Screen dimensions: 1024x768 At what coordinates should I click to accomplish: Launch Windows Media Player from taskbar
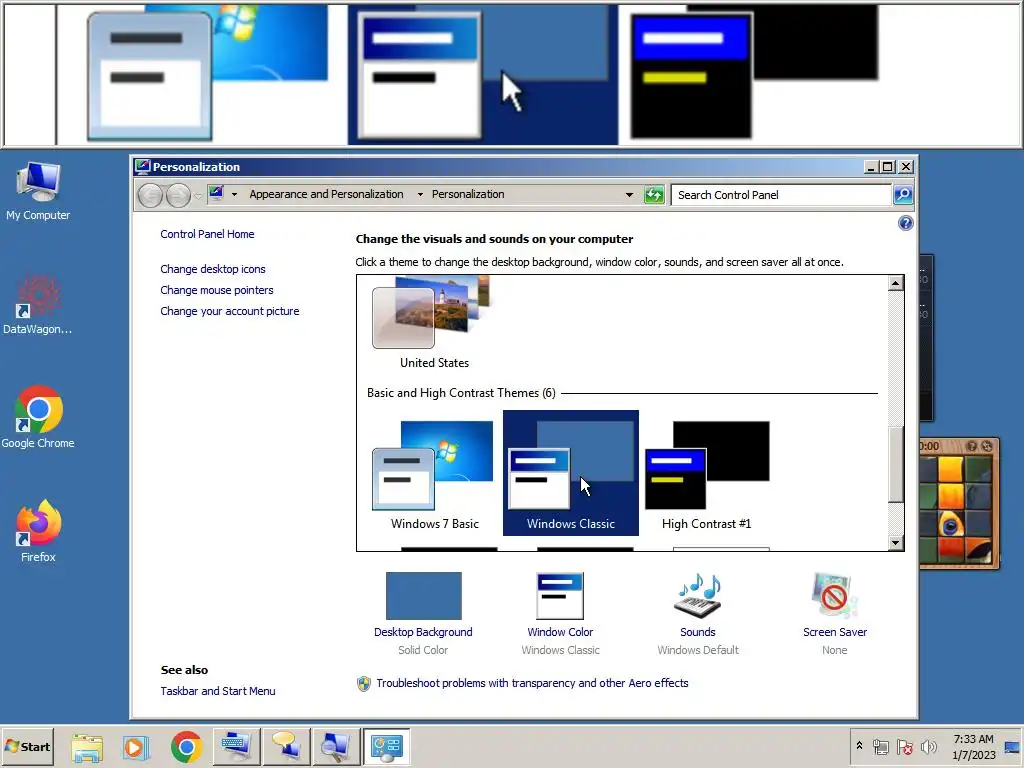(x=136, y=746)
